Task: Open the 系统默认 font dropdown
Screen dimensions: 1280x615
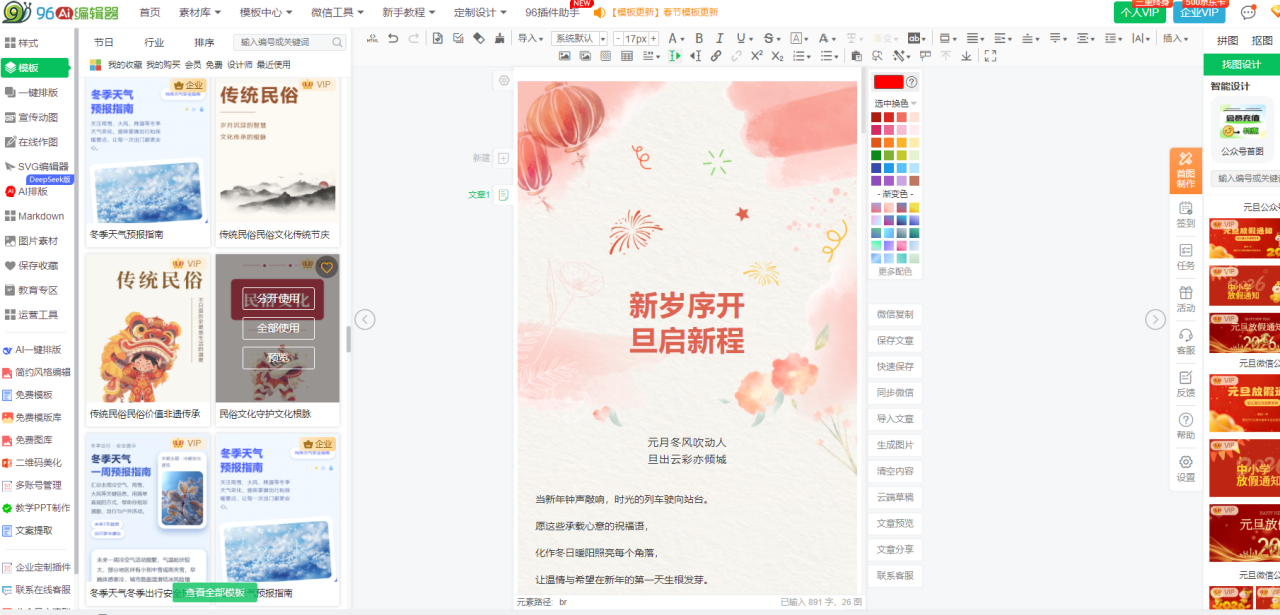Action: pos(579,39)
